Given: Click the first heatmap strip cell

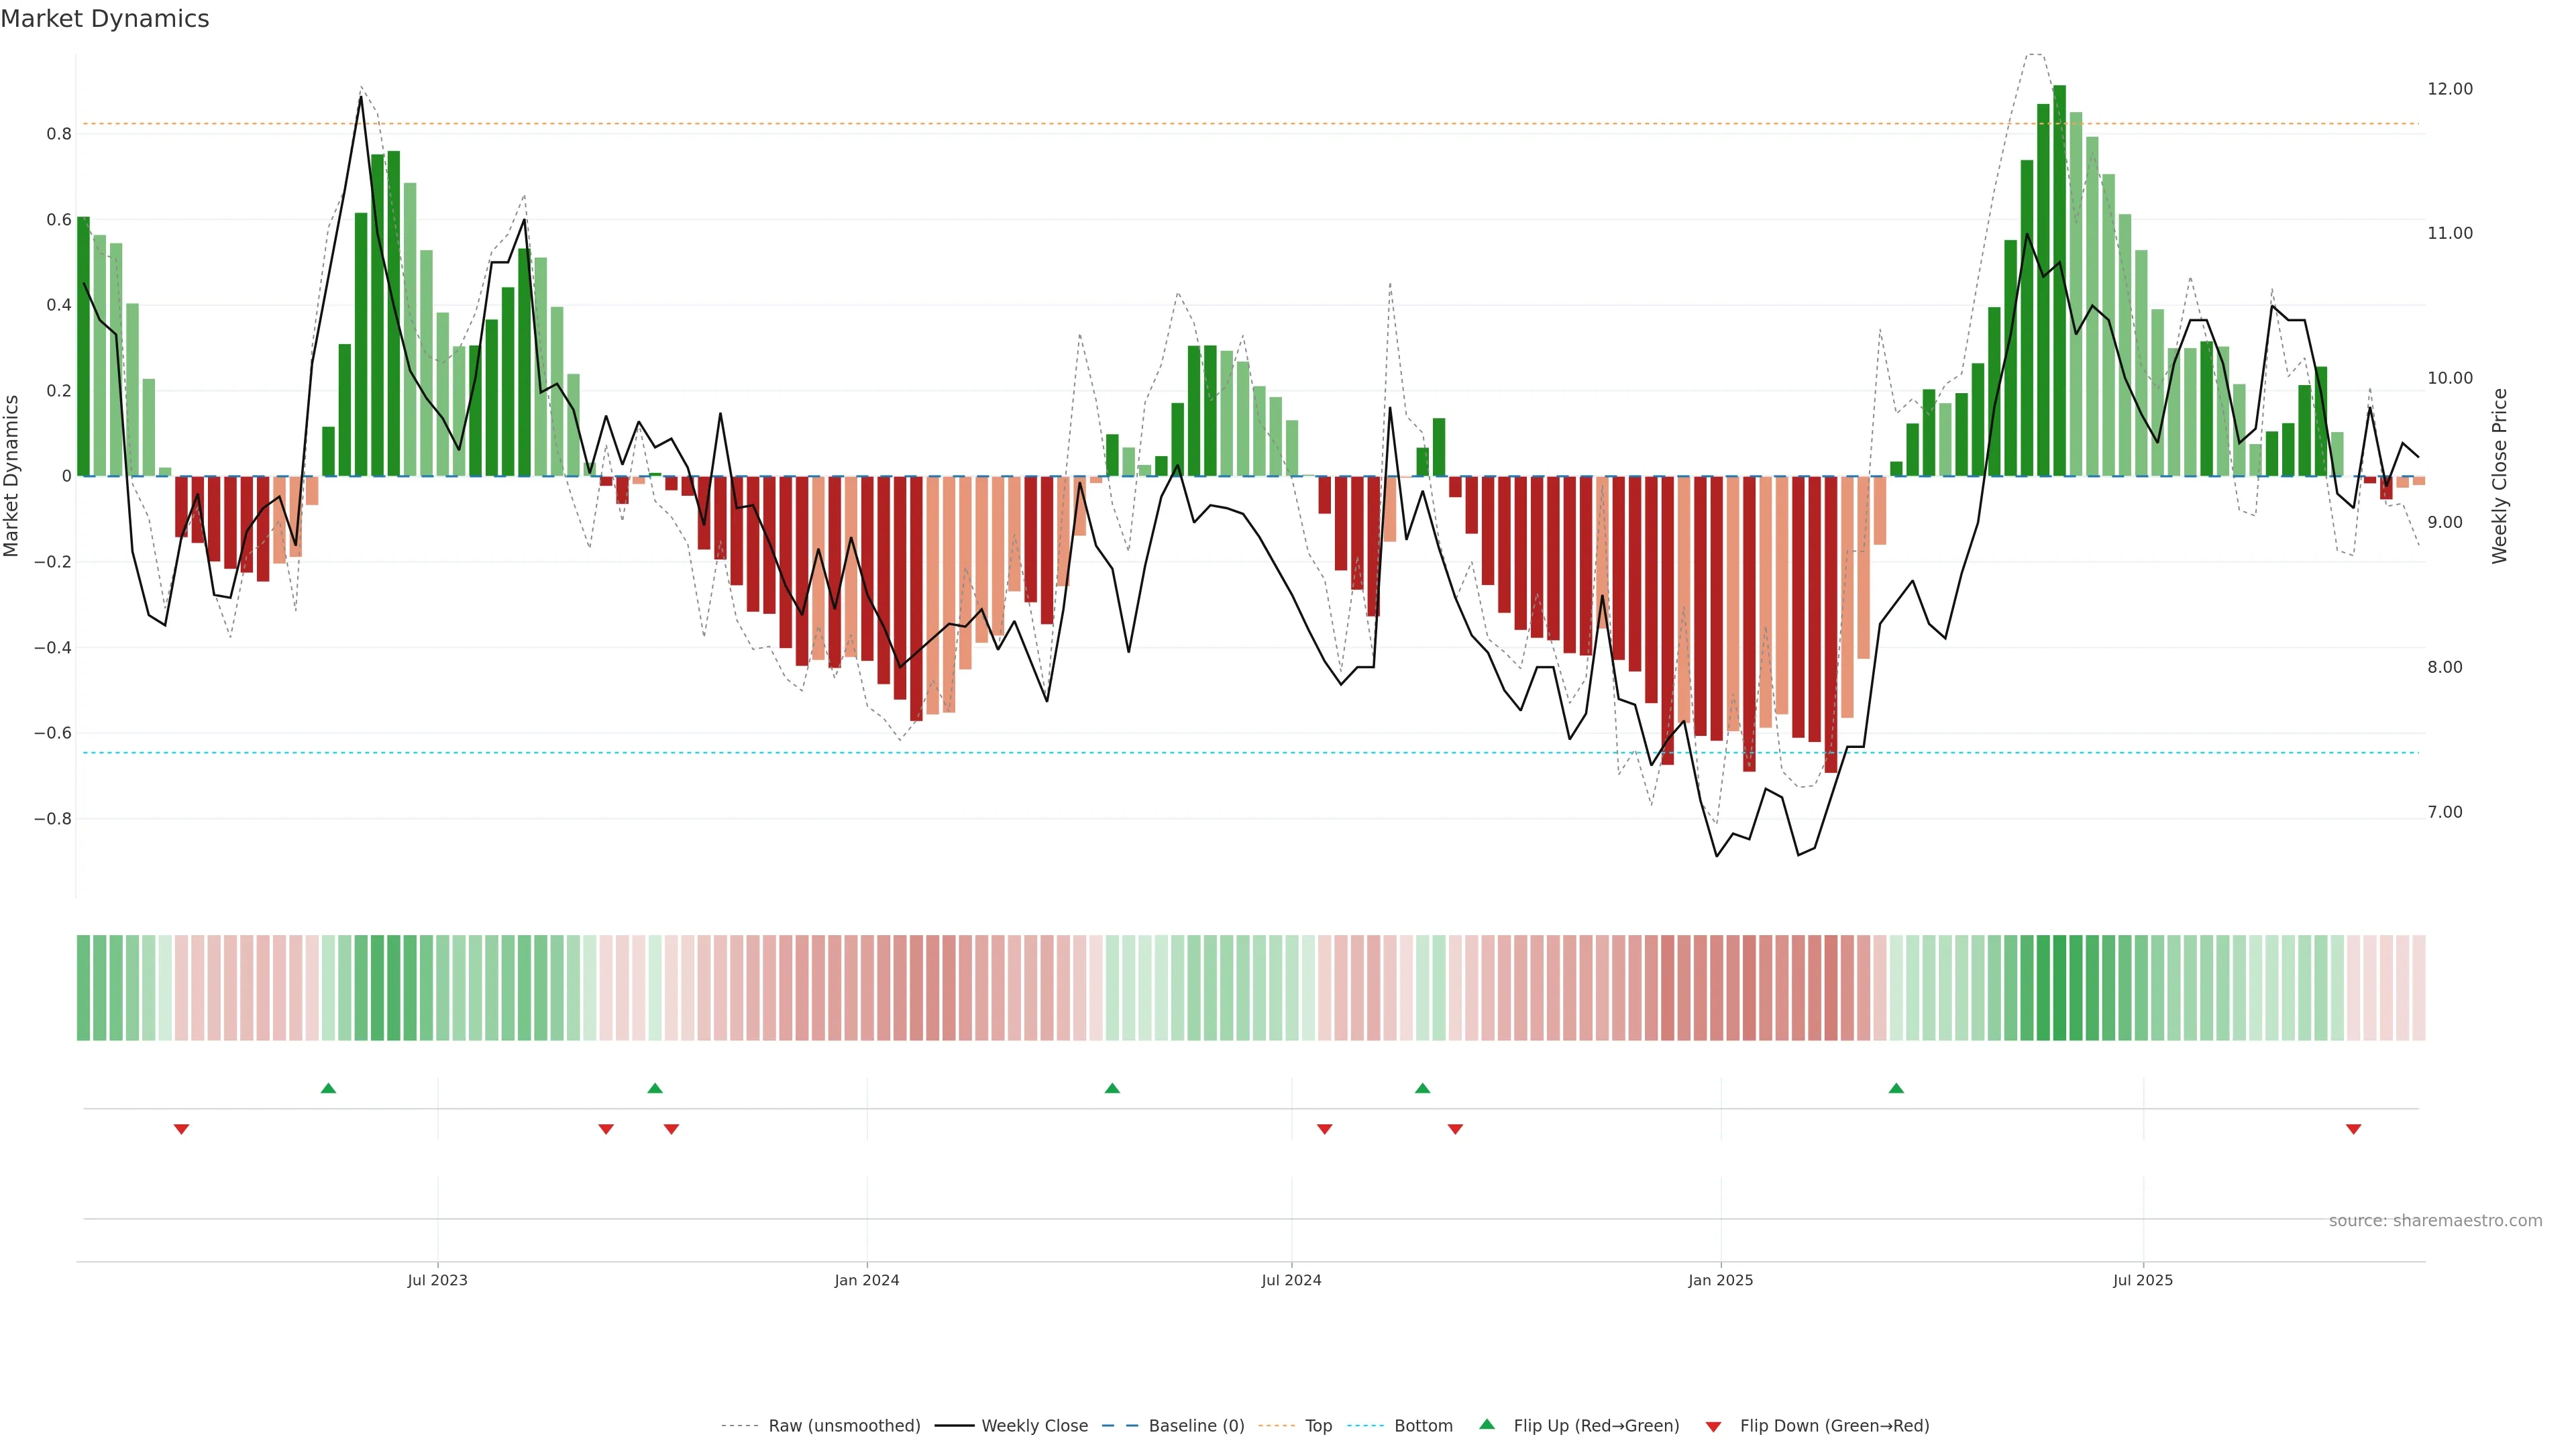Looking at the screenshot, I should 83,988.
